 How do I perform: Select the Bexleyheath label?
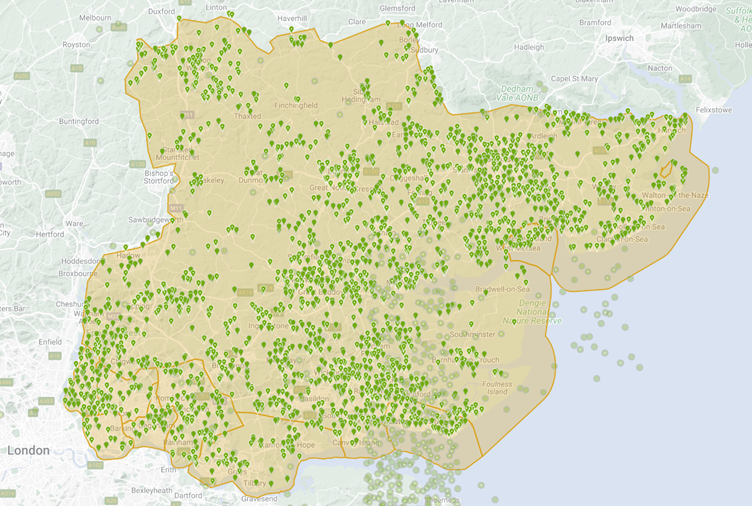pyautogui.click(x=152, y=491)
